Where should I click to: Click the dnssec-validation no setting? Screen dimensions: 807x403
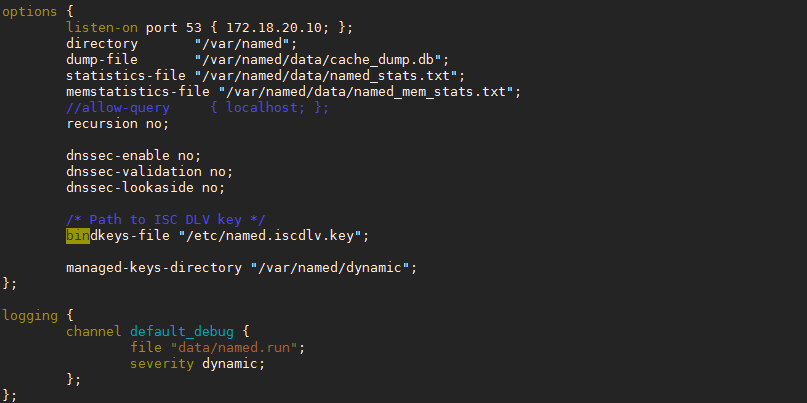pyautogui.click(x=149, y=172)
